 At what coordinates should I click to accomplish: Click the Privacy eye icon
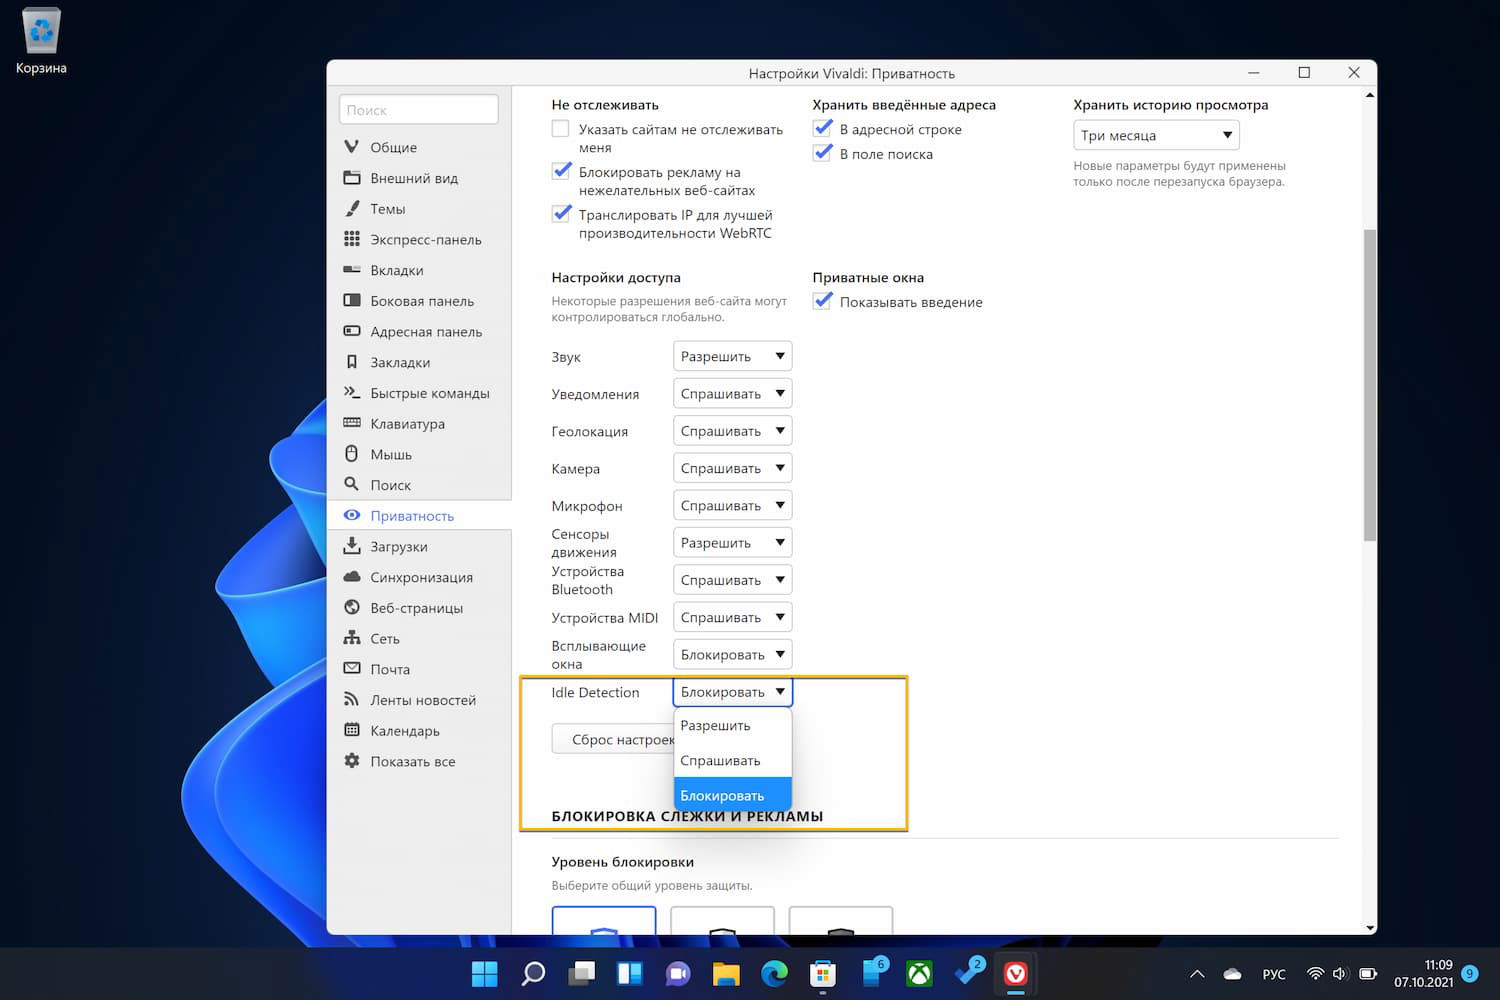(352, 516)
